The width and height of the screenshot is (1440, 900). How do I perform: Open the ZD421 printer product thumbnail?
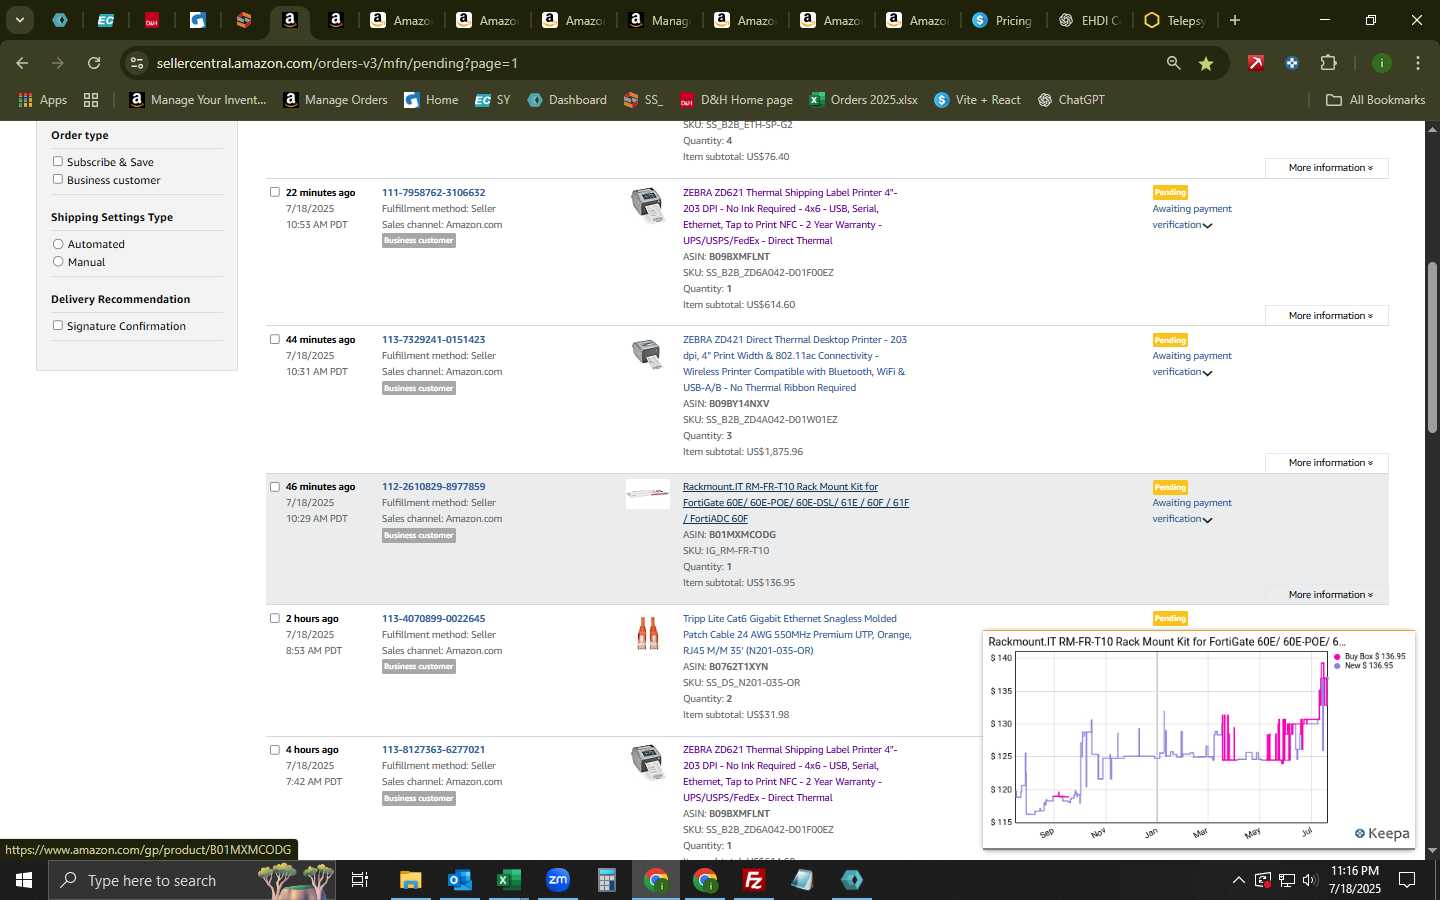[x=647, y=353]
